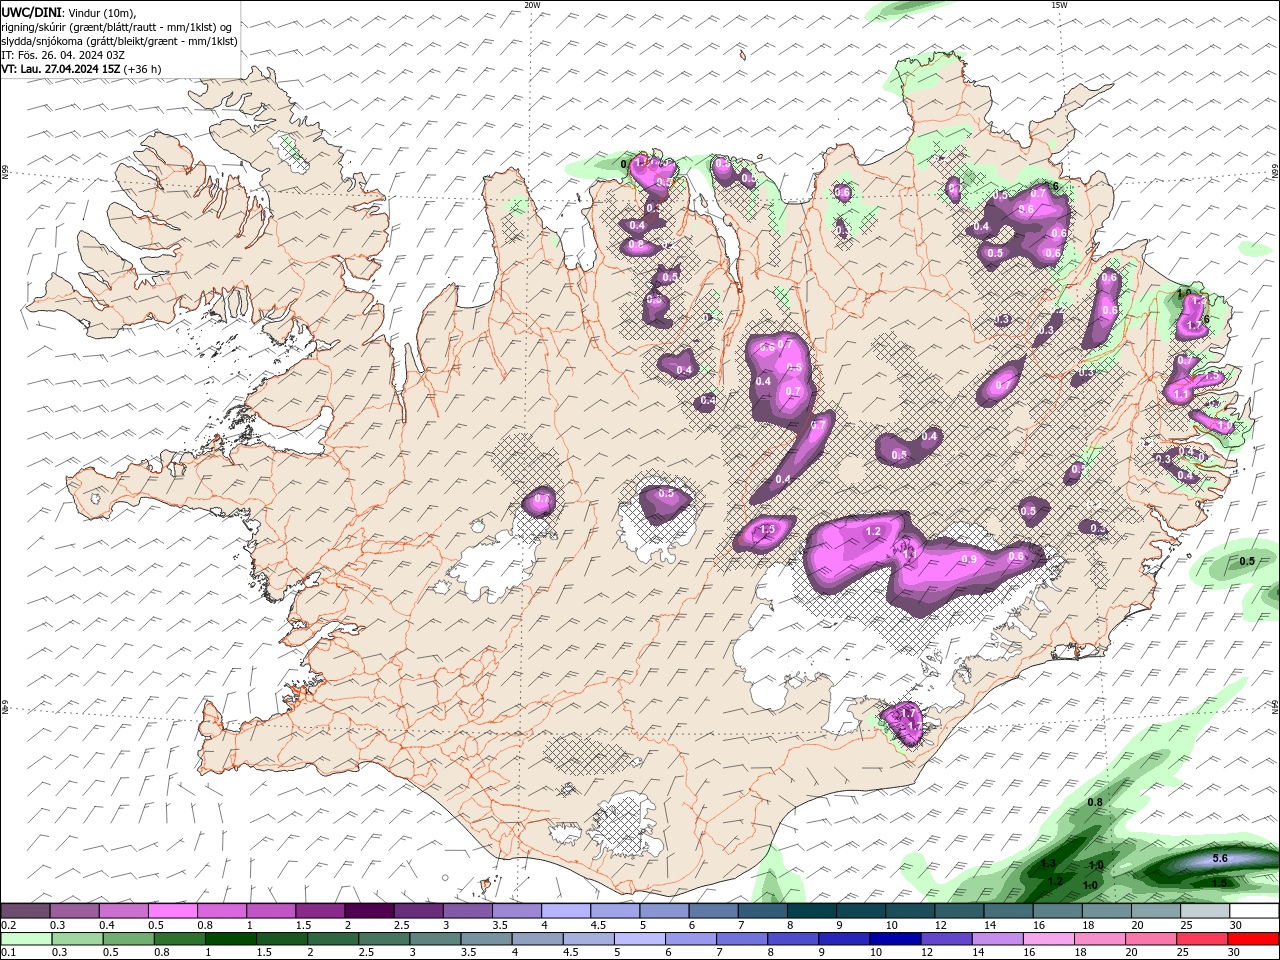Pick the darkest purple upper swatch between 2 and 2.5

pyautogui.click(x=368, y=911)
